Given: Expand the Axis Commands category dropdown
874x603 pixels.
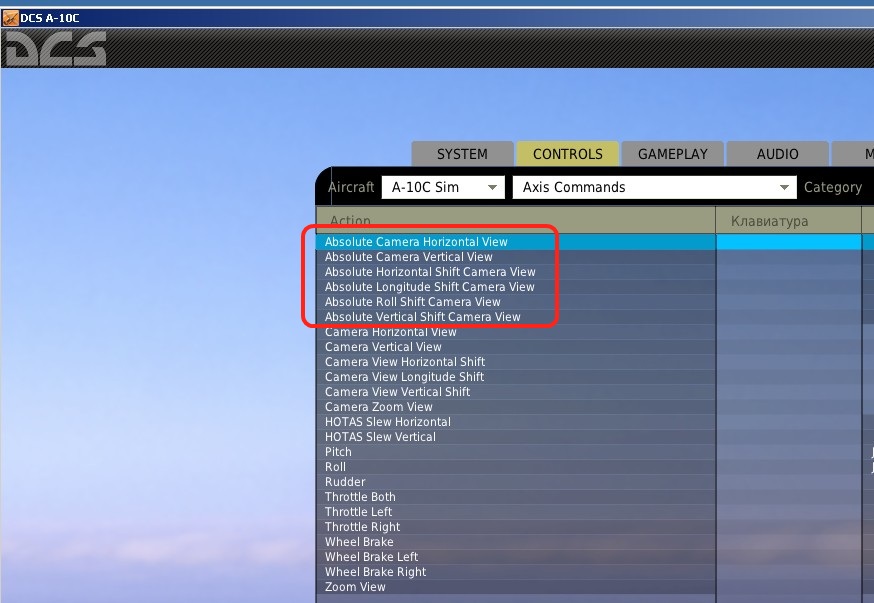Looking at the screenshot, I should tap(654, 187).
